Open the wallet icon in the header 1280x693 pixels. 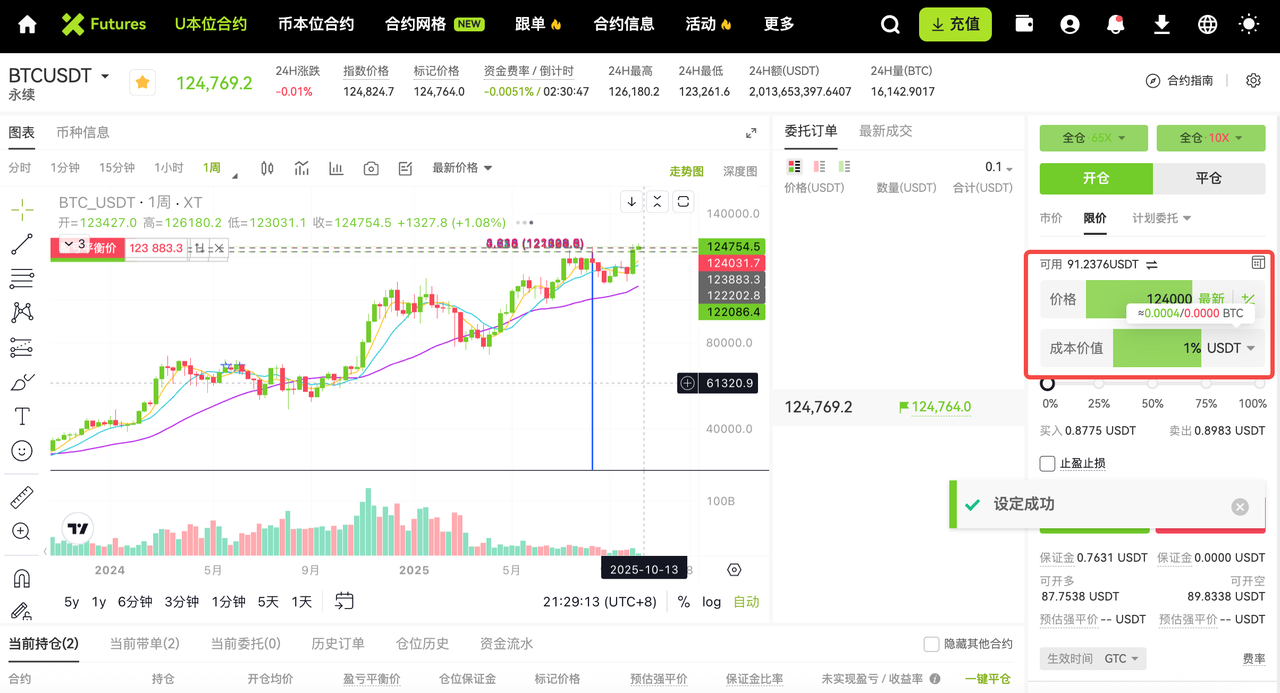click(x=1024, y=24)
